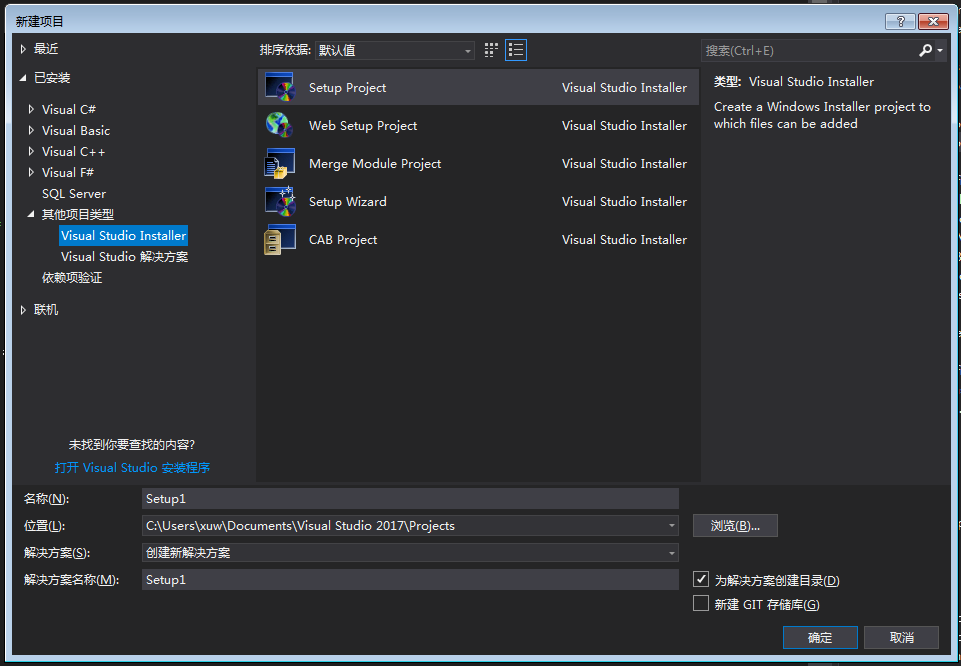The image size is (961, 666).
Task: Choose the Merge Module Project icon
Action: click(x=280, y=163)
